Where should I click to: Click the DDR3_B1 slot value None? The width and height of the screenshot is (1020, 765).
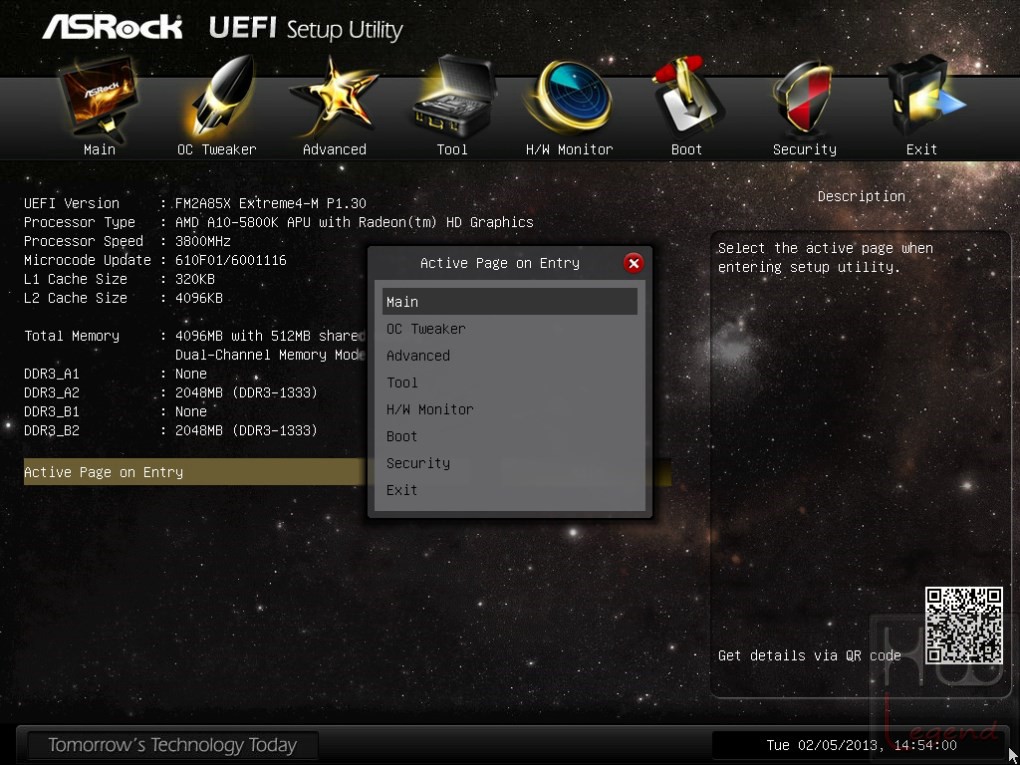191,411
